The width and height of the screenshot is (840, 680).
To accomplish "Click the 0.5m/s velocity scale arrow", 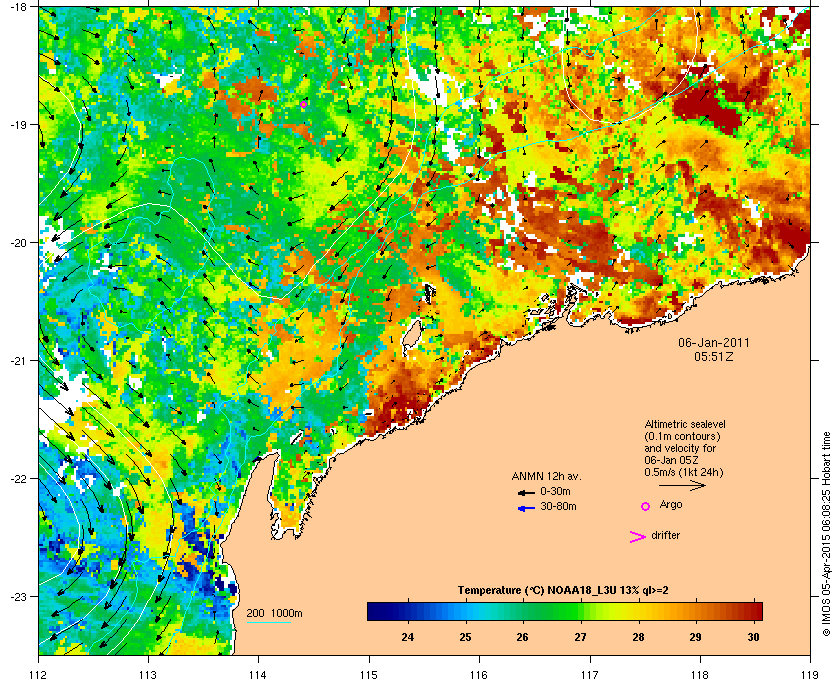I will pos(682,486).
